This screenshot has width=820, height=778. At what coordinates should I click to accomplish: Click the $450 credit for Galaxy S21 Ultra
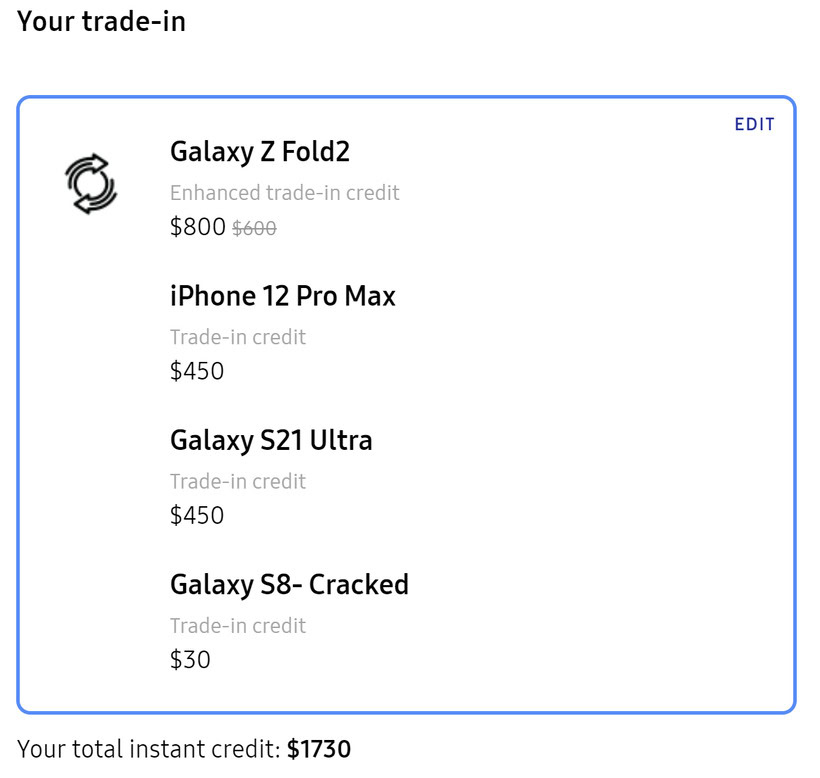pyautogui.click(x=197, y=515)
